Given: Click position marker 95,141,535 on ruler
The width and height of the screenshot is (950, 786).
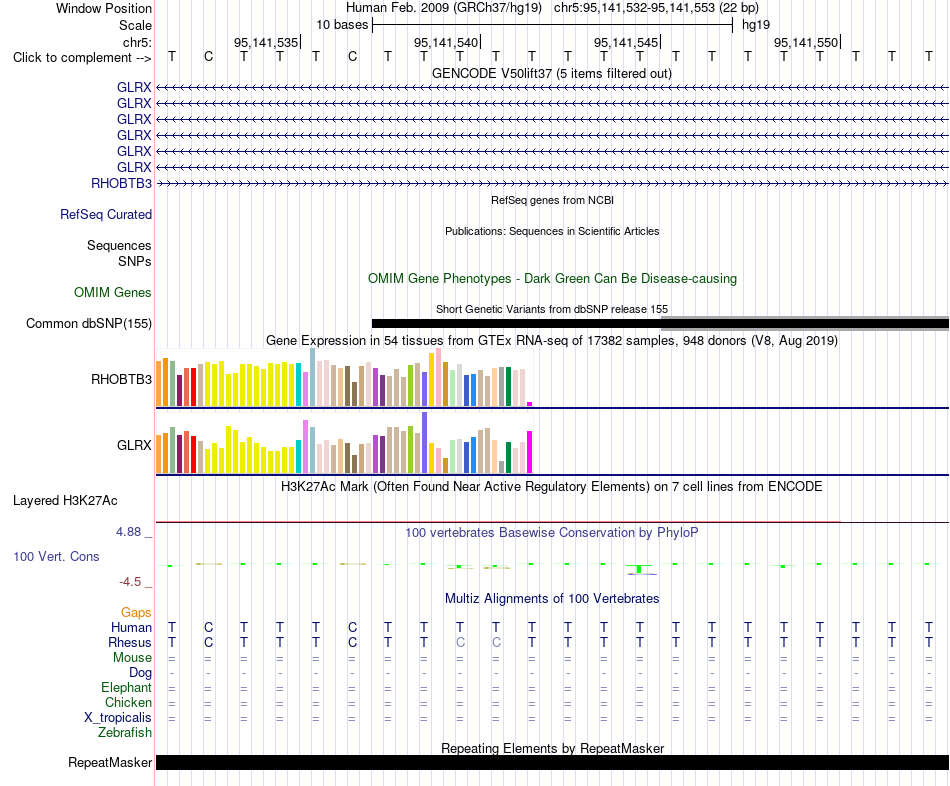Looking at the screenshot, I should pos(266,42).
